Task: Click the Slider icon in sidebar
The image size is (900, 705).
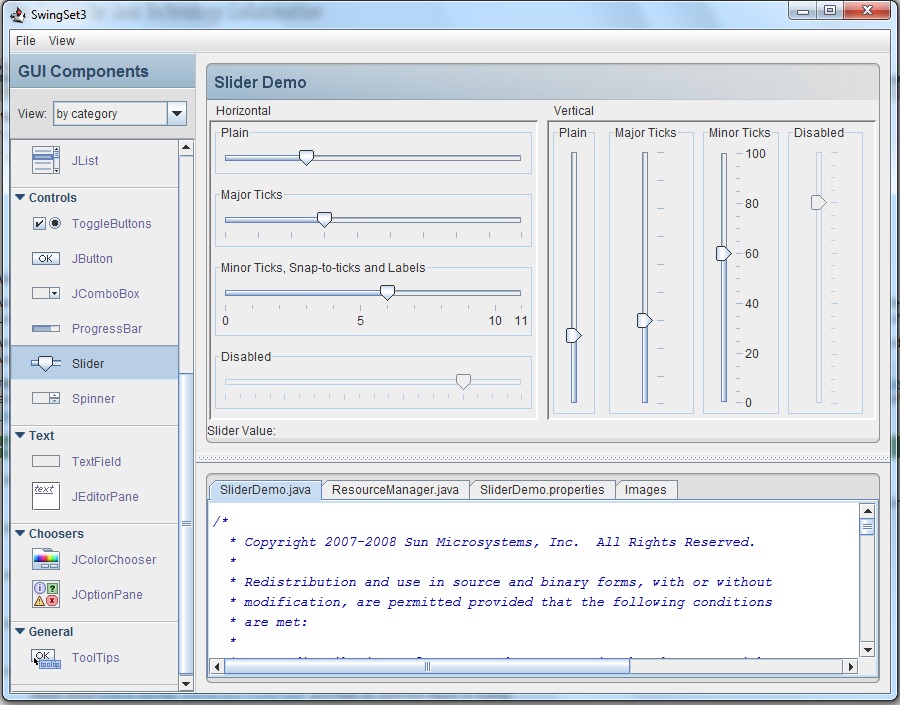Action: point(45,363)
